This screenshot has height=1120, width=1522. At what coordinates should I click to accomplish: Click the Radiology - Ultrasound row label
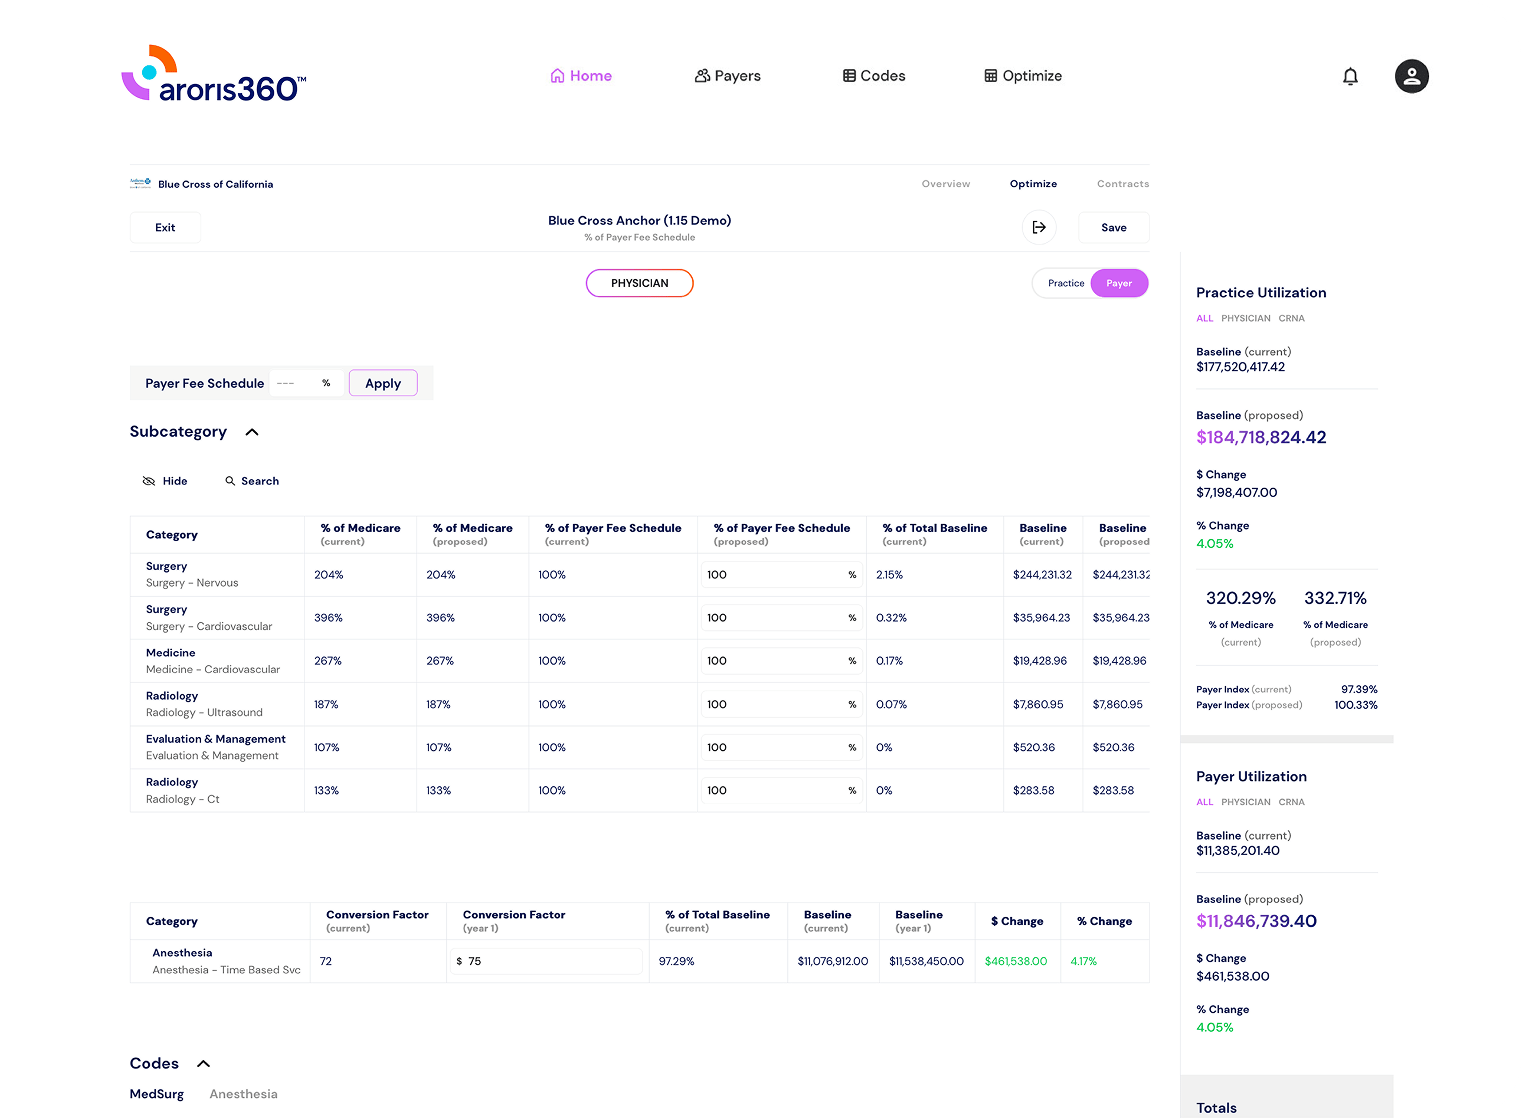click(x=204, y=704)
